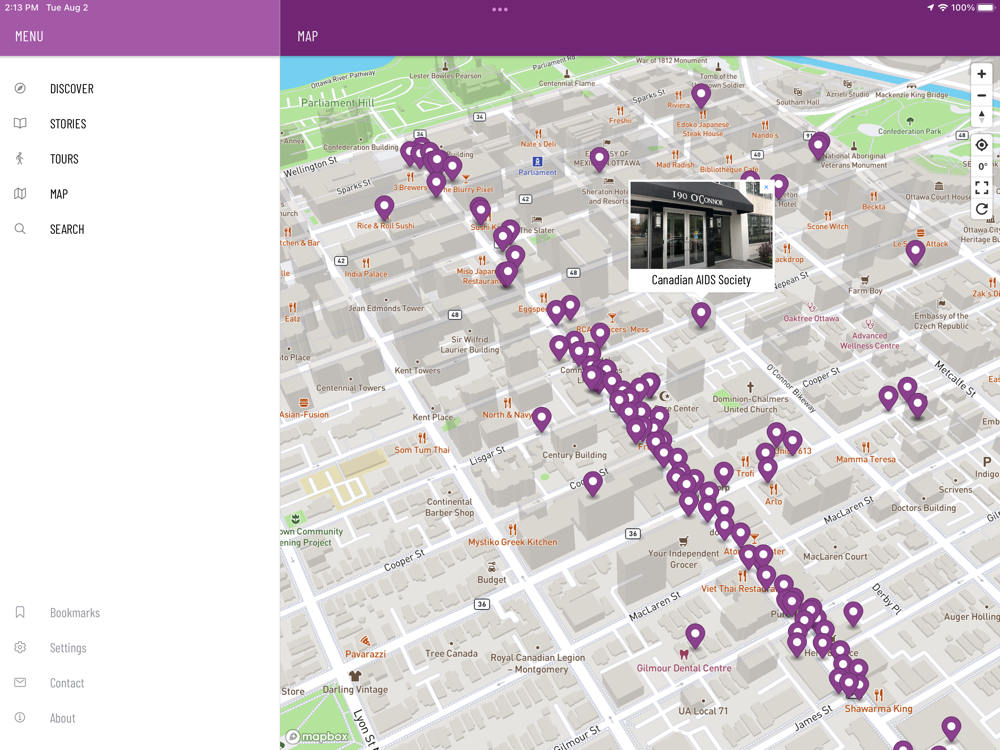
Task: Tap the Confederation Park label
Action: pyautogui.click(x=909, y=131)
